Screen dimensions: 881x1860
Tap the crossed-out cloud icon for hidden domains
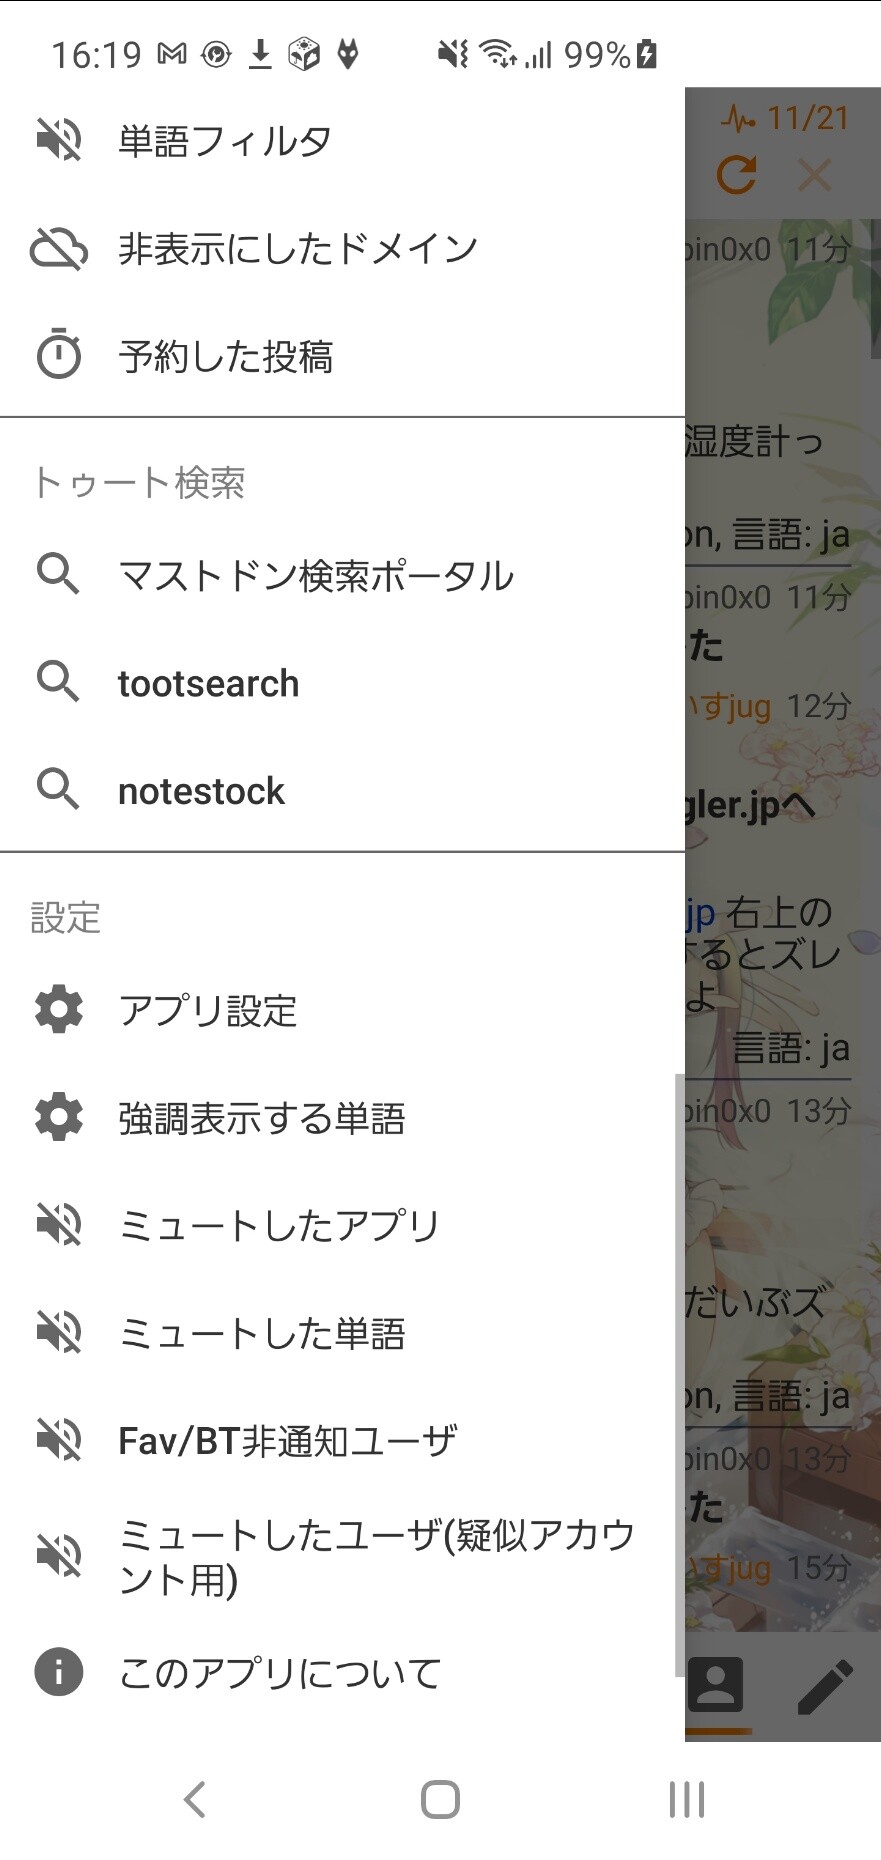[59, 249]
